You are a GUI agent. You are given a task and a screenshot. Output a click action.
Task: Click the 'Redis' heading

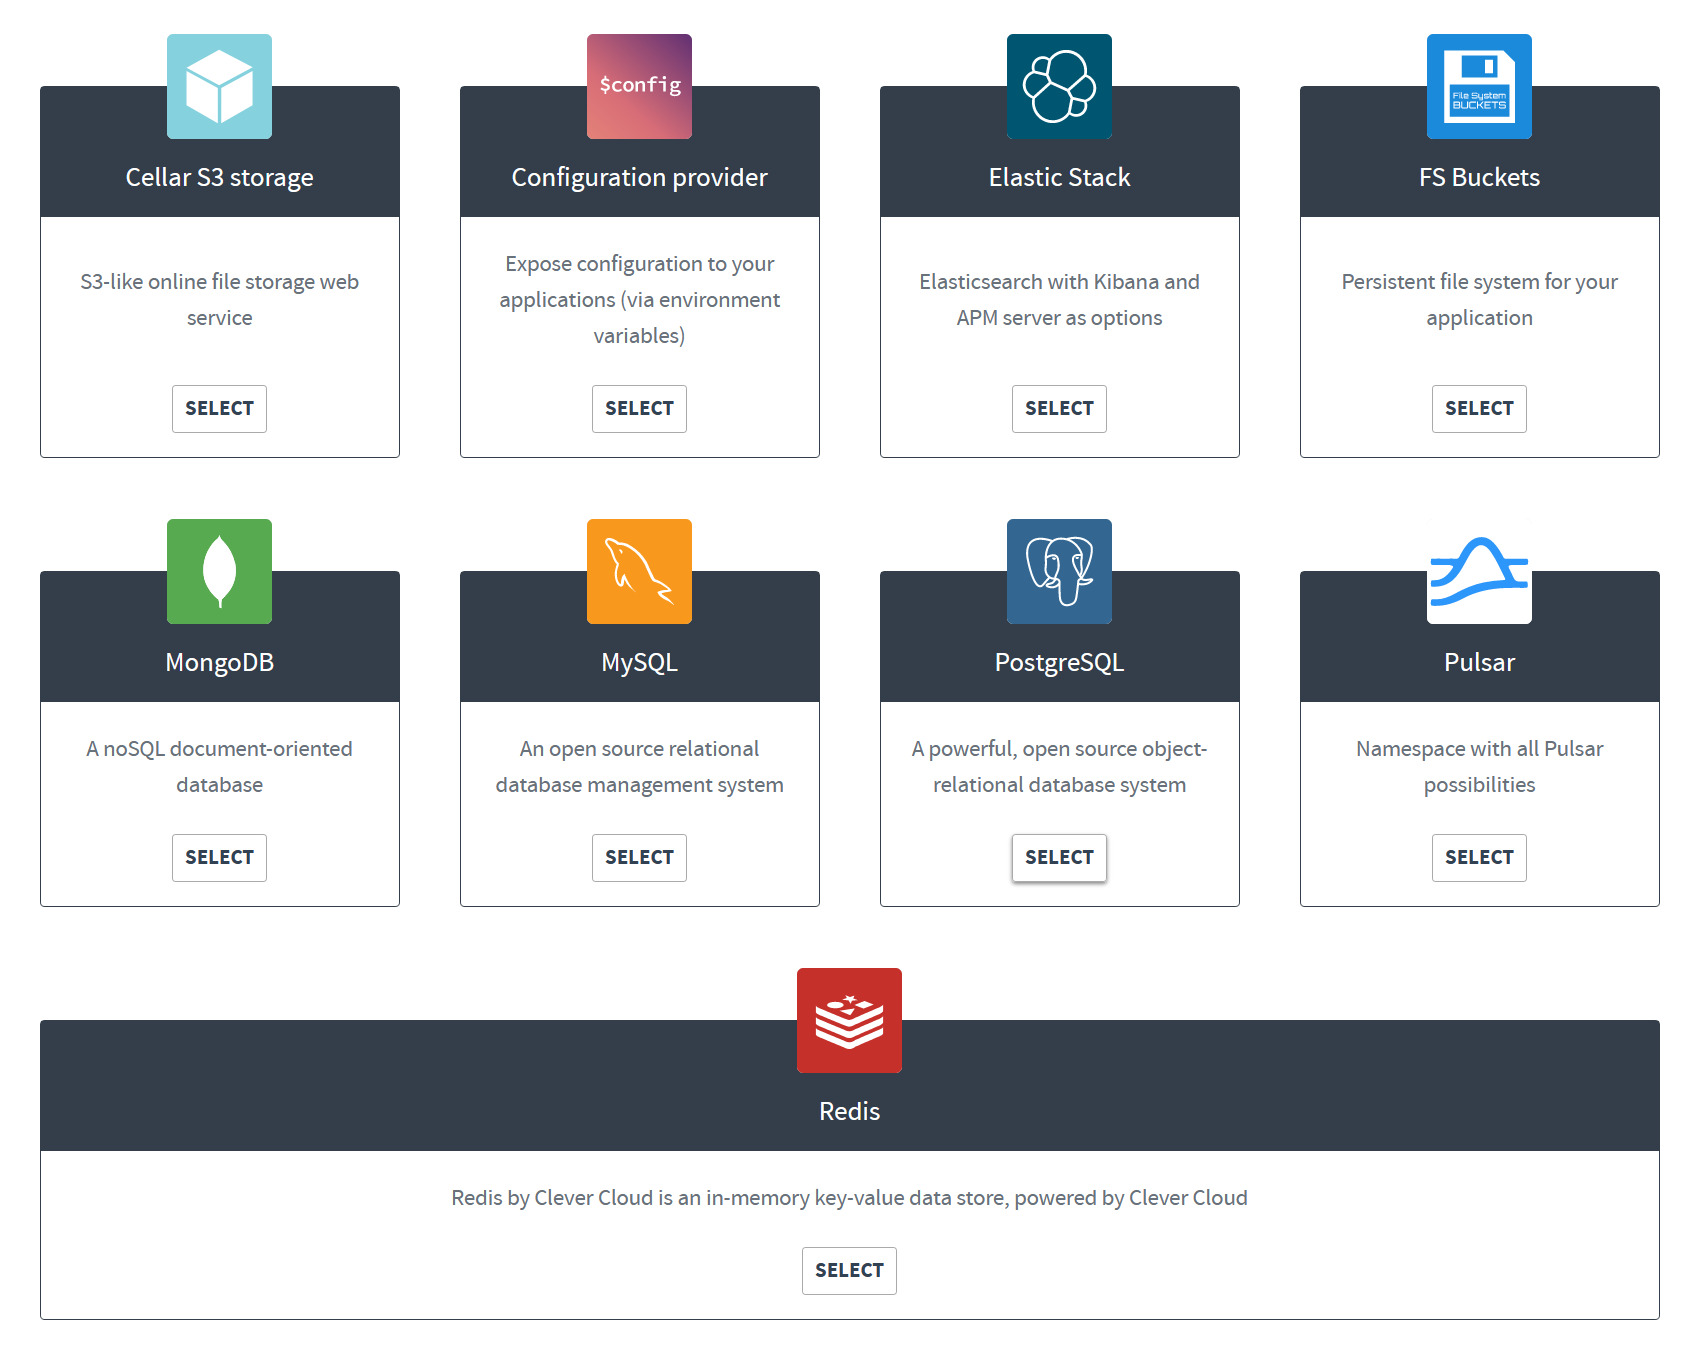849,1111
